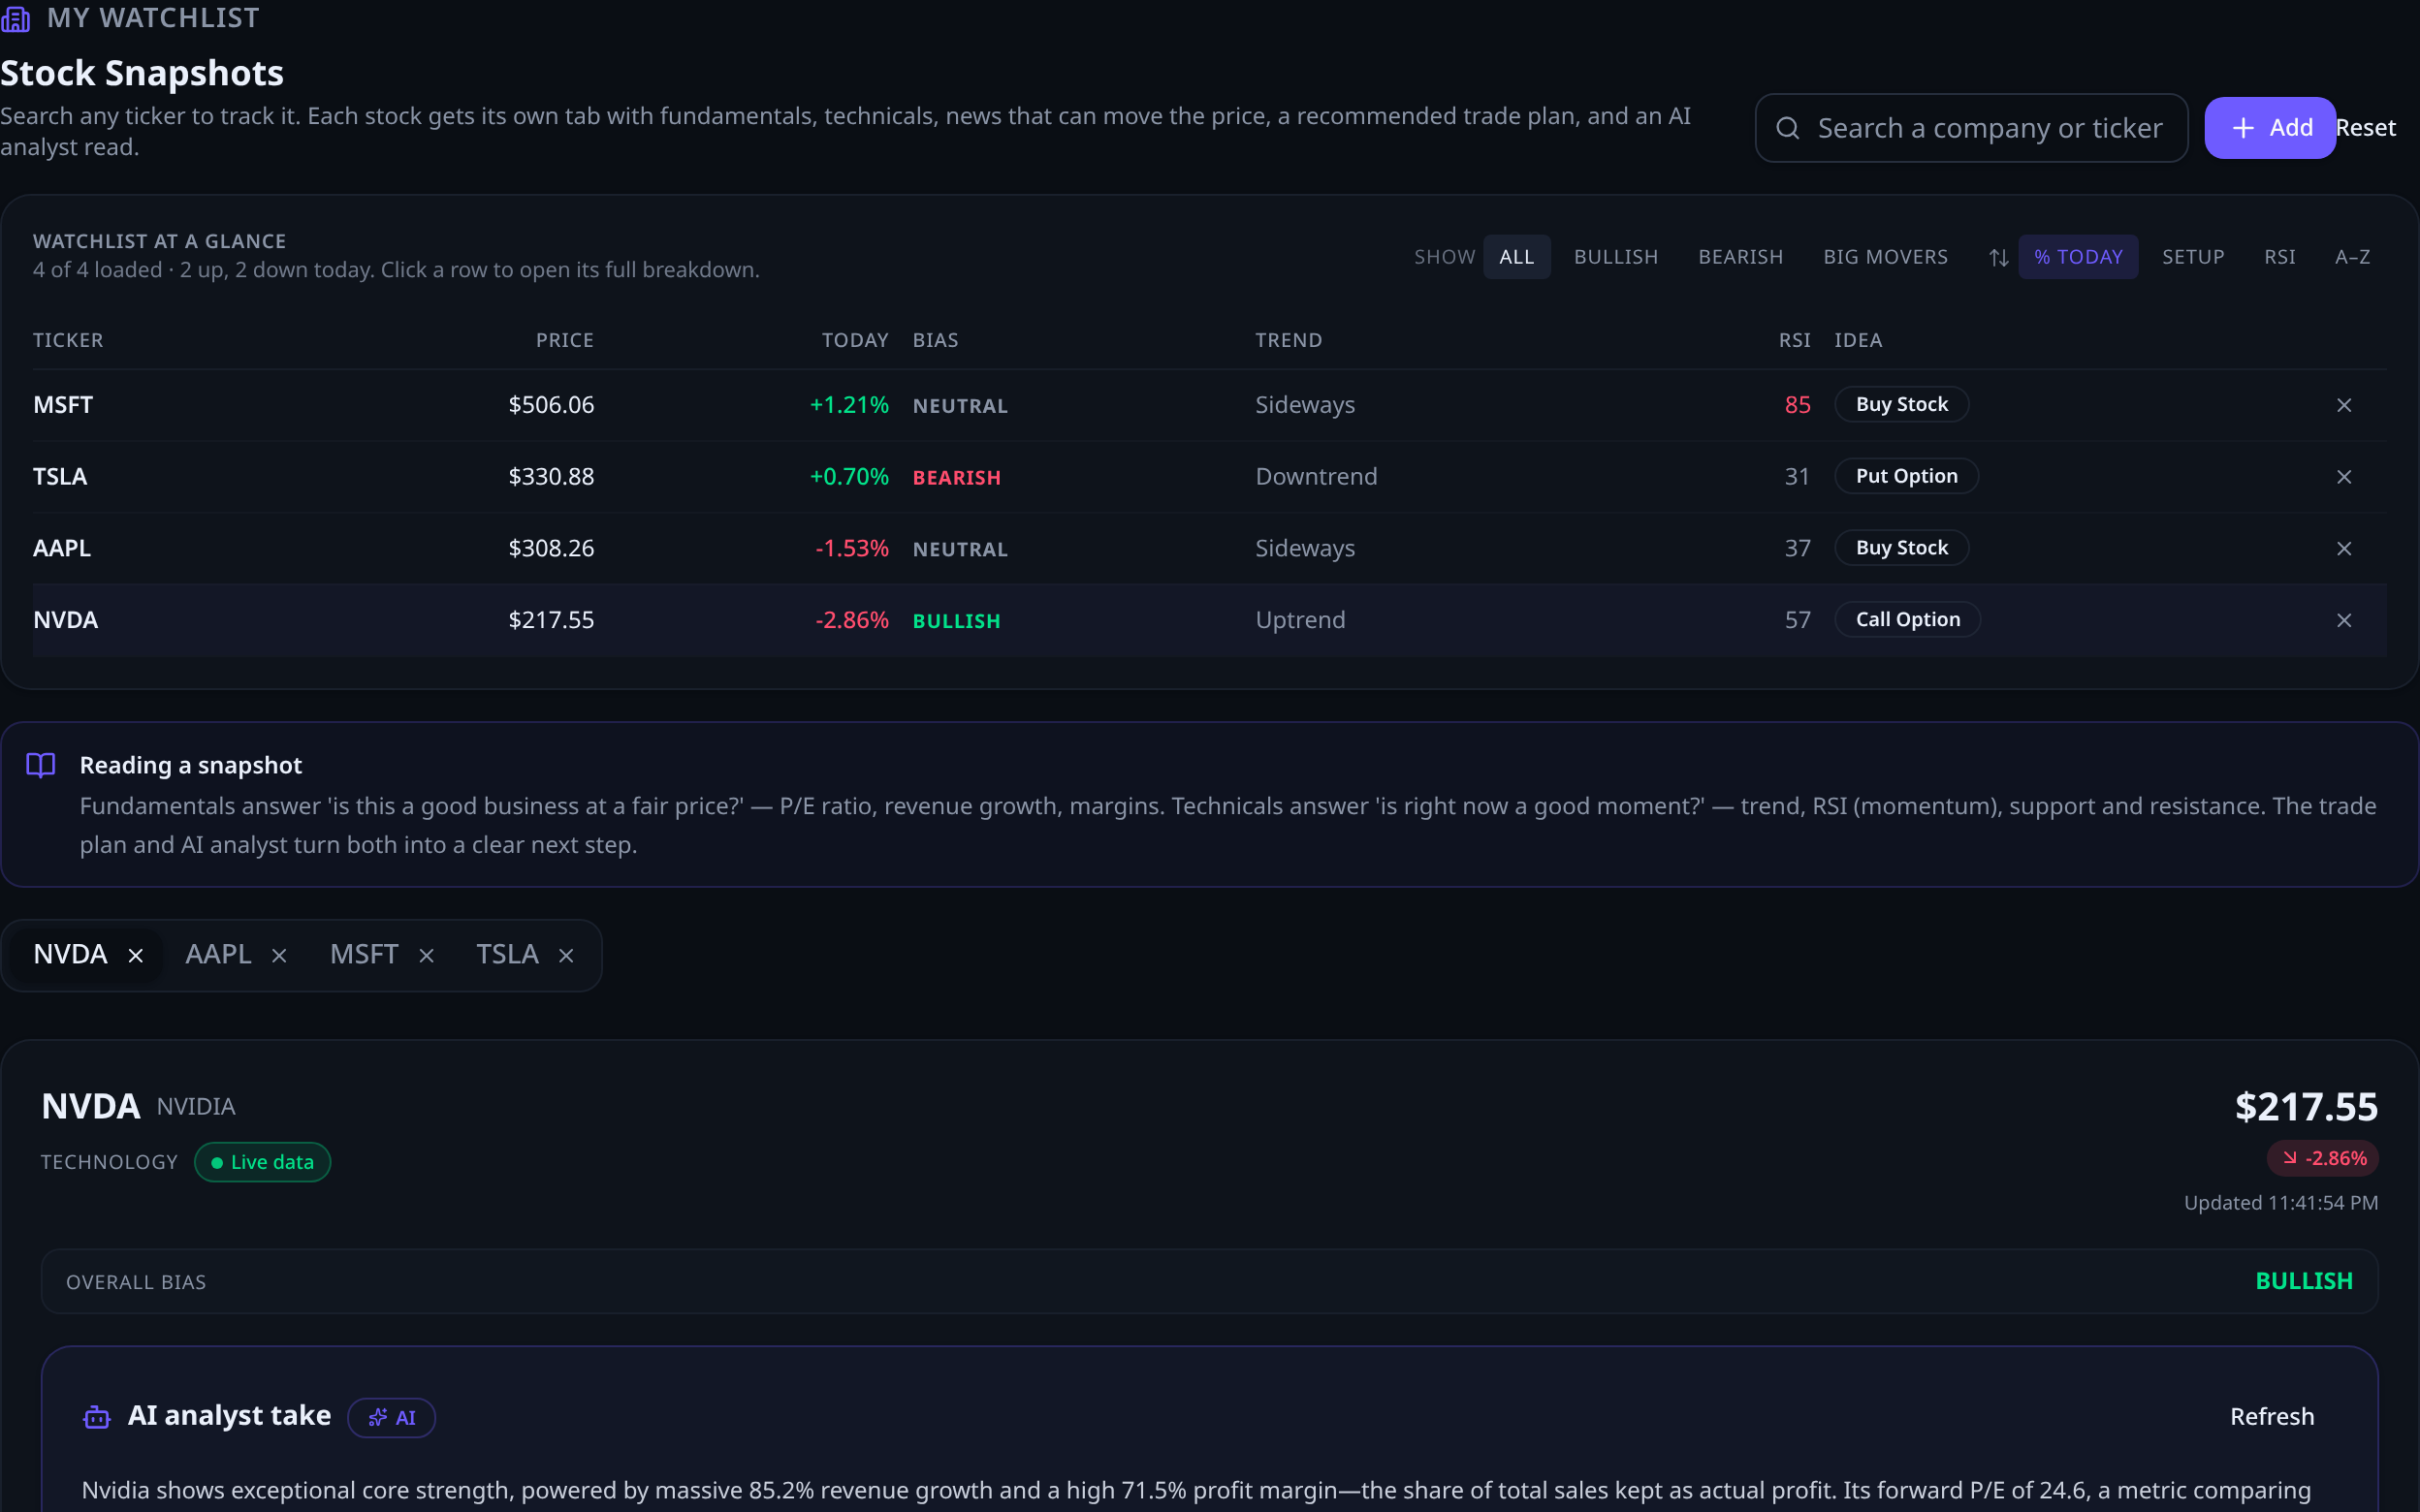Screen dimensions: 2420x1512
Task: Click NVDA Call Option idea pill
Action: click(x=1907, y=620)
